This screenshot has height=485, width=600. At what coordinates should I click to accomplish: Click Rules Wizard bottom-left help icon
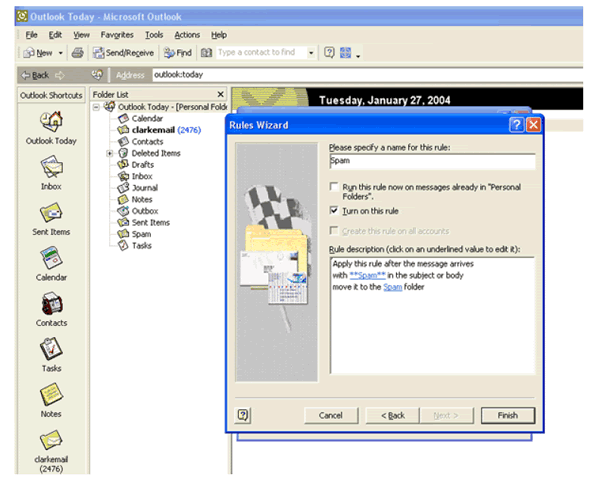[x=243, y=415]
